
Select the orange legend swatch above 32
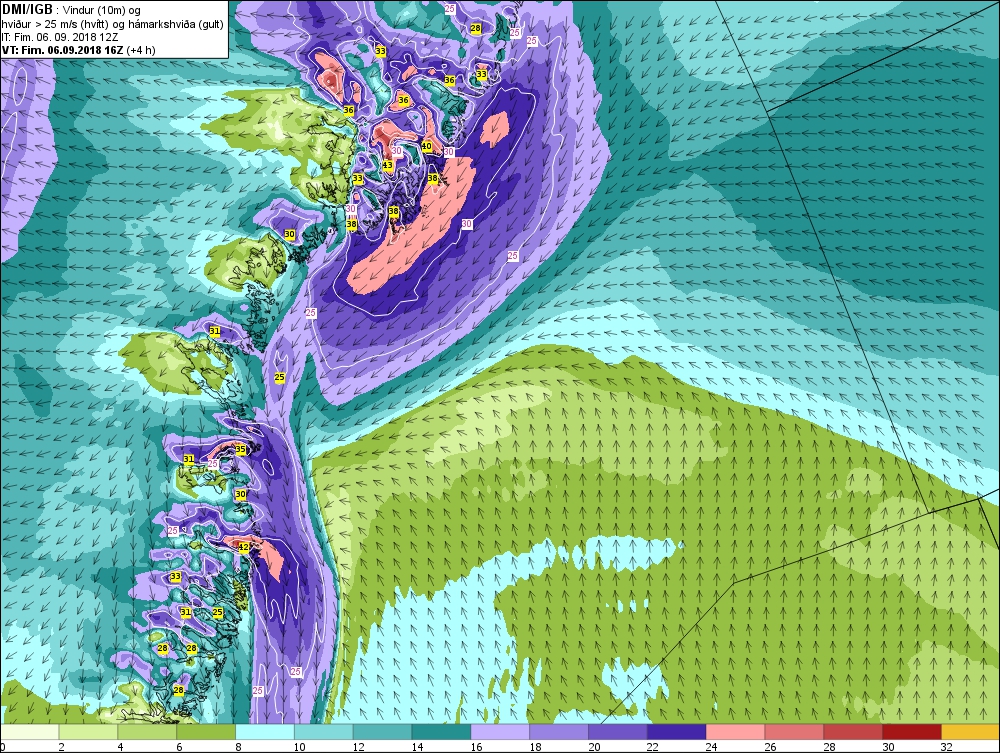tap(970, 732)
